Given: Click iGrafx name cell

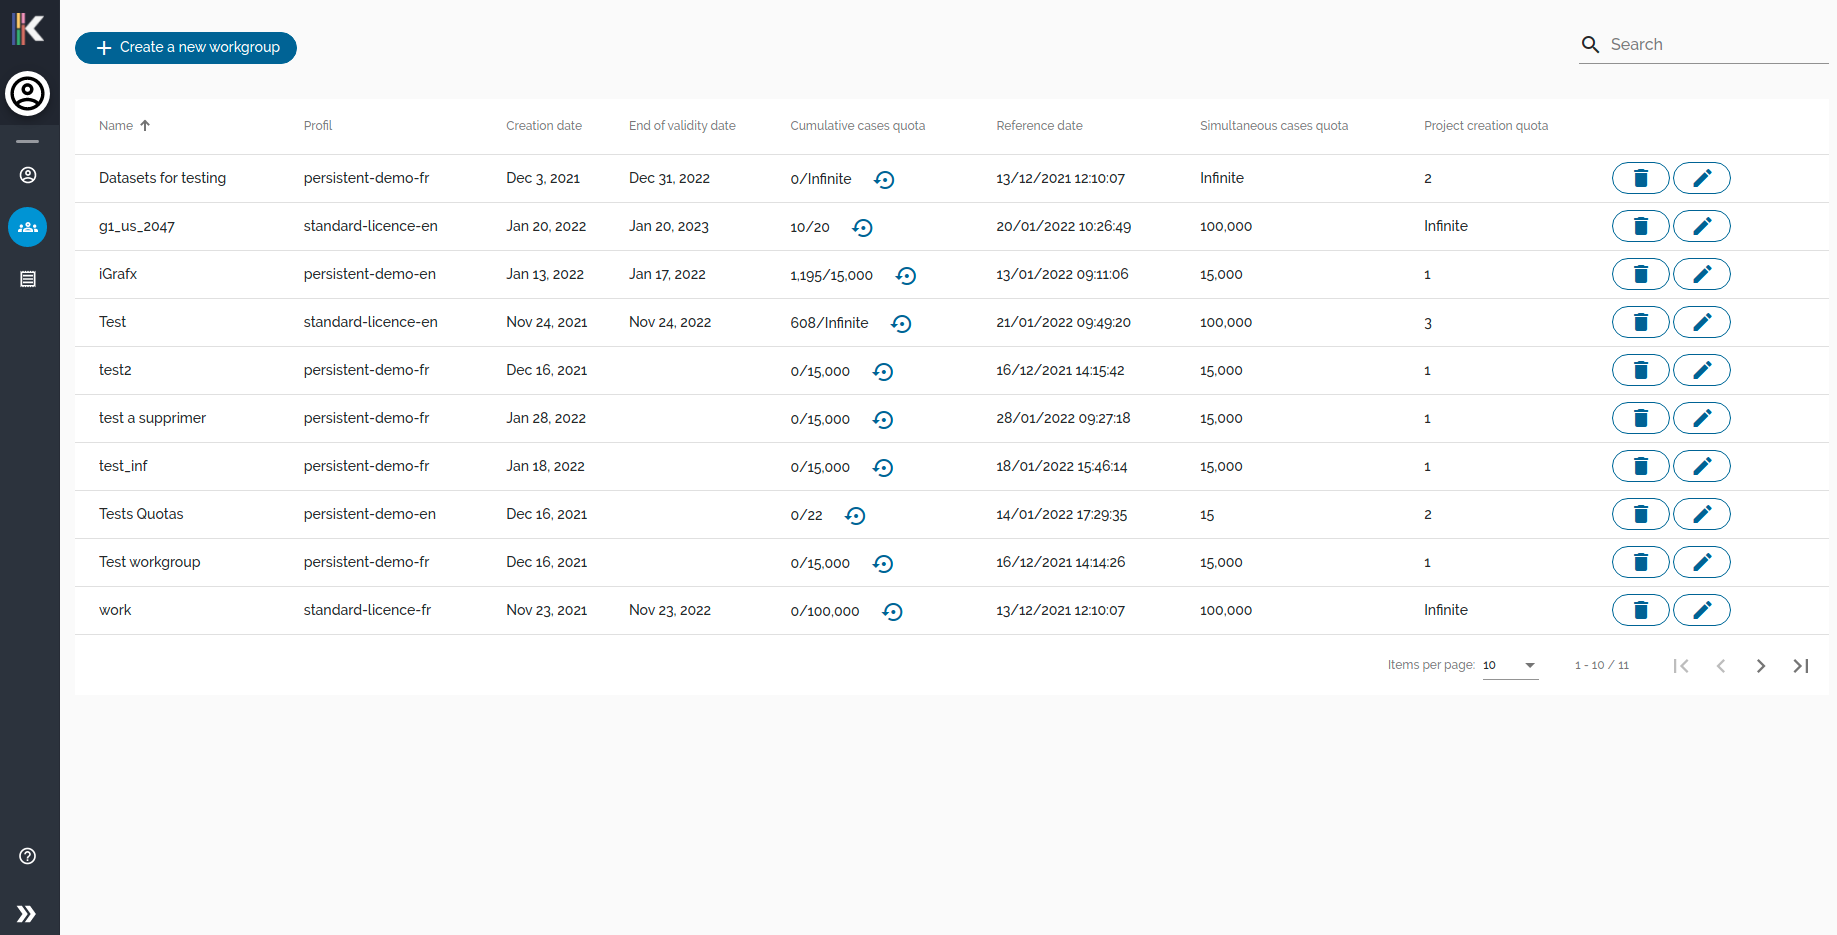Looking at the screenshot, I should [x=118, y=274].
